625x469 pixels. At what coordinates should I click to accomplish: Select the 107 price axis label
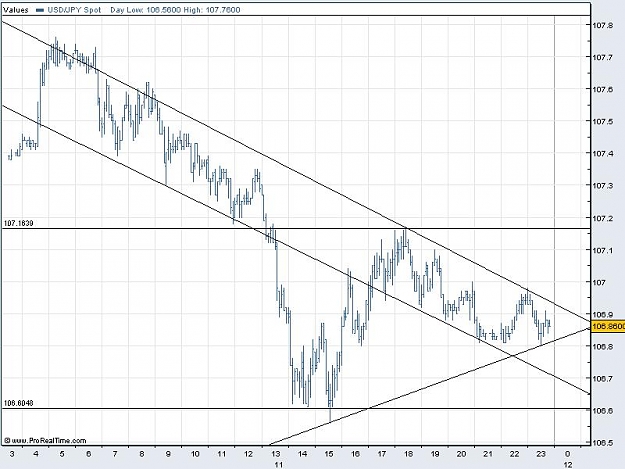(x=599, y=282)
